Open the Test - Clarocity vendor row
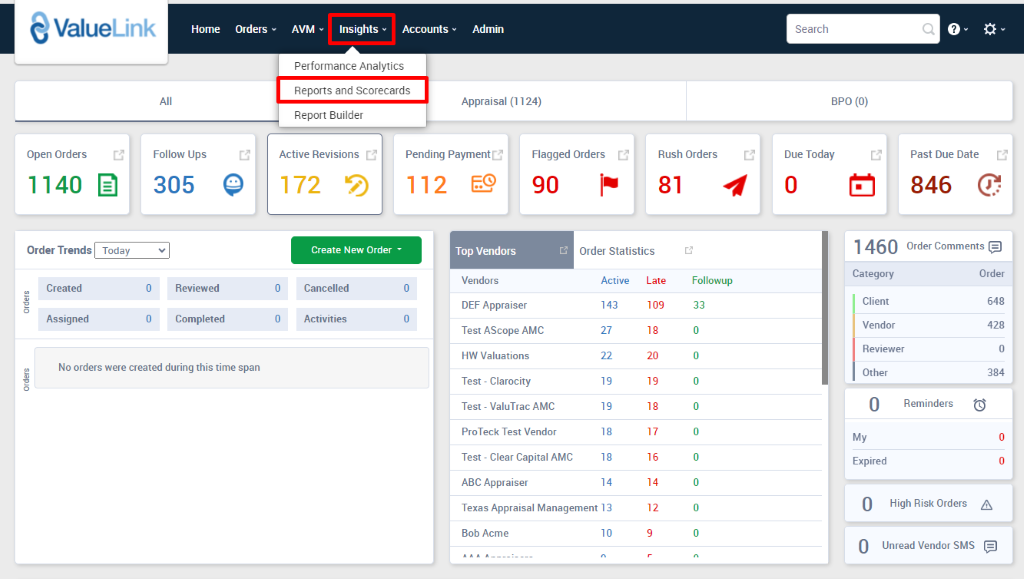 click(x=635, y=381)
